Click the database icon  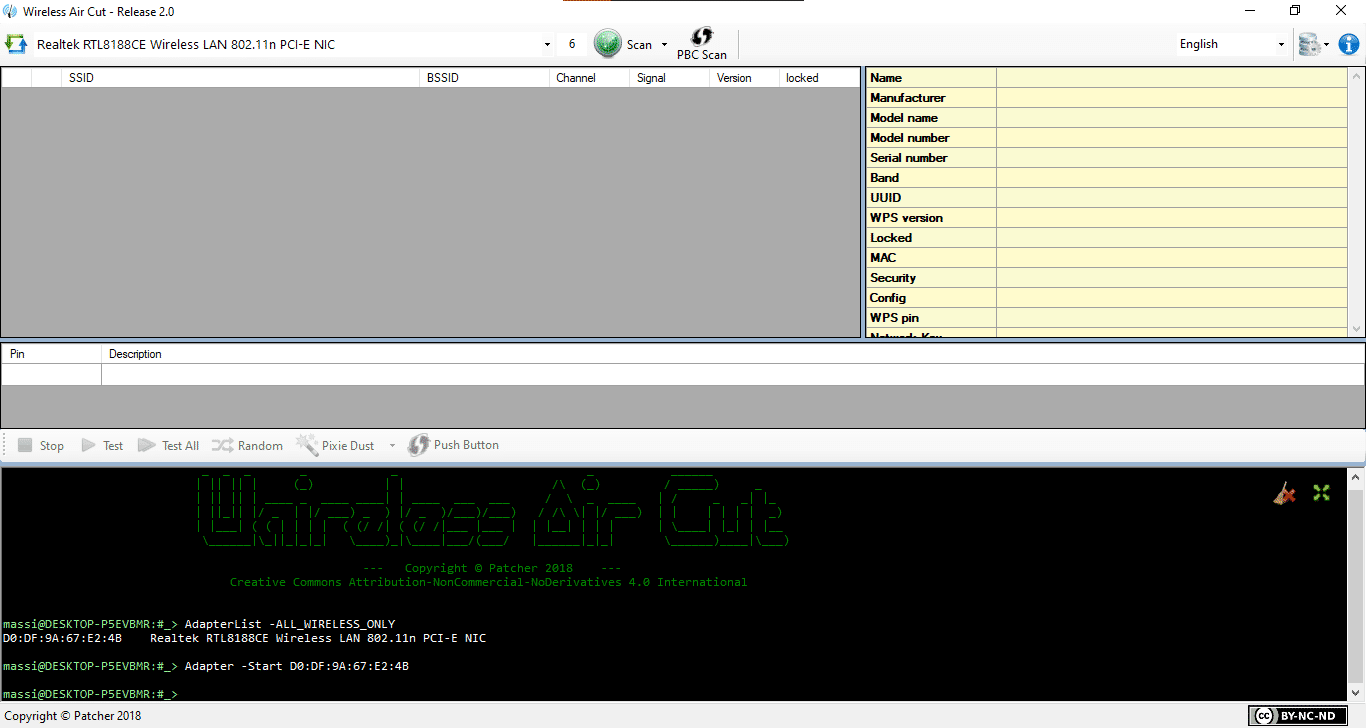click(1309, 44)
